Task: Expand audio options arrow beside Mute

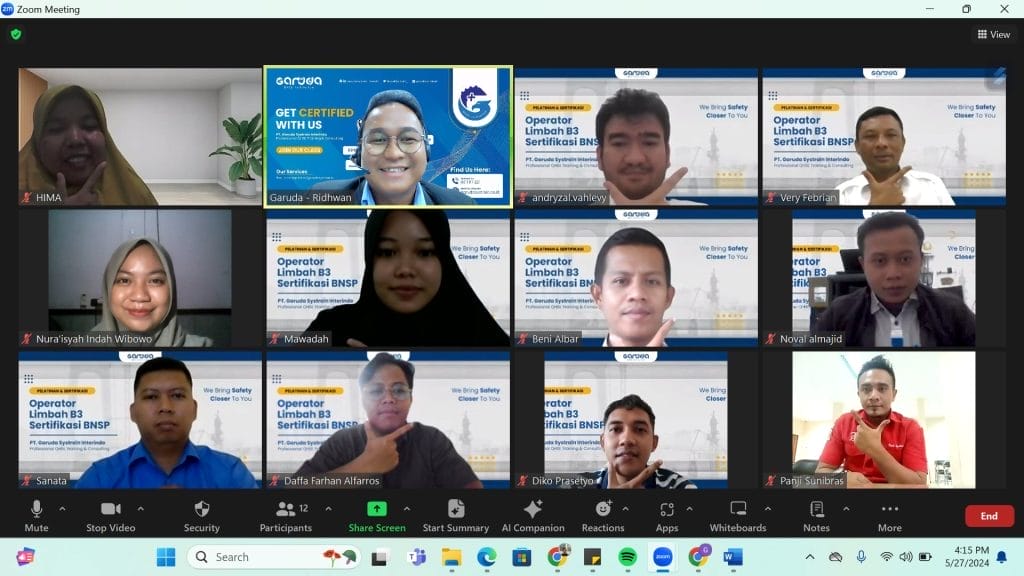Action: coord(62,508)
